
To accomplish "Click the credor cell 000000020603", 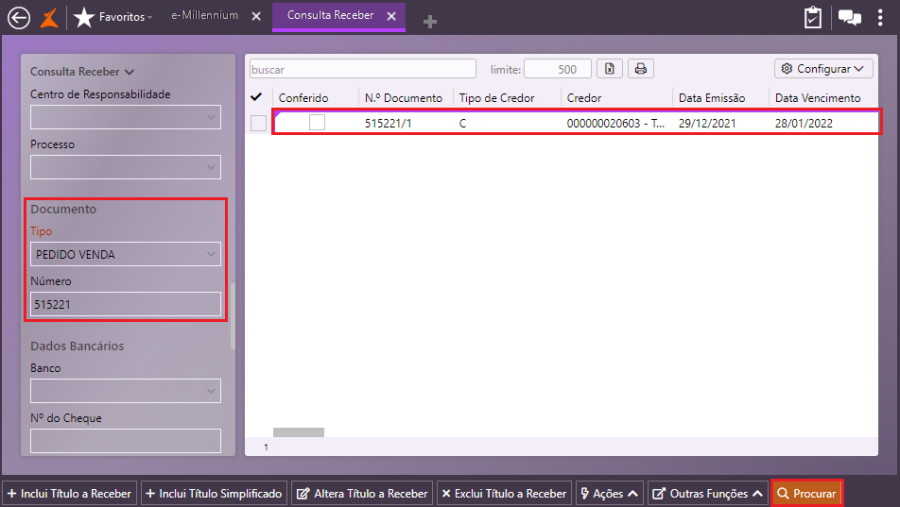I will coord(615,123).
